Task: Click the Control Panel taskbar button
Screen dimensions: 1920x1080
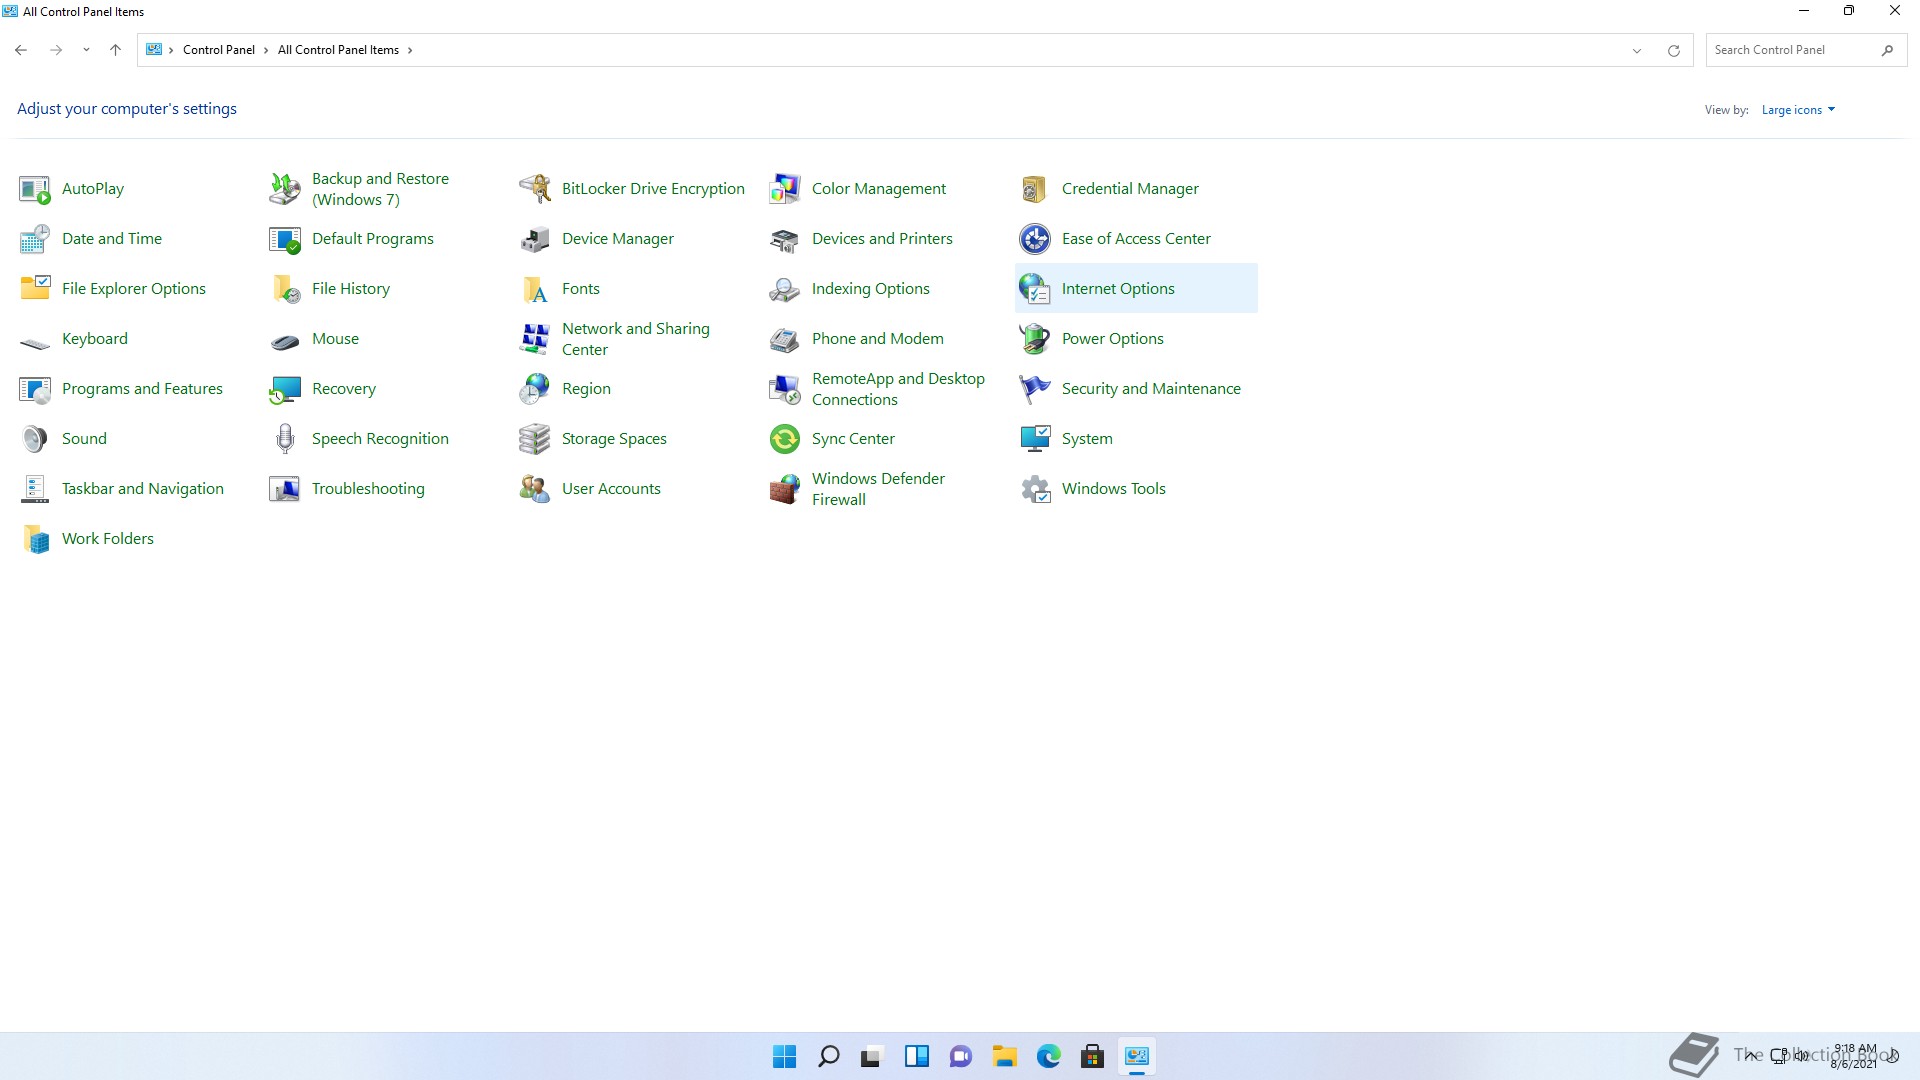Action: tap(1137, 1056)
